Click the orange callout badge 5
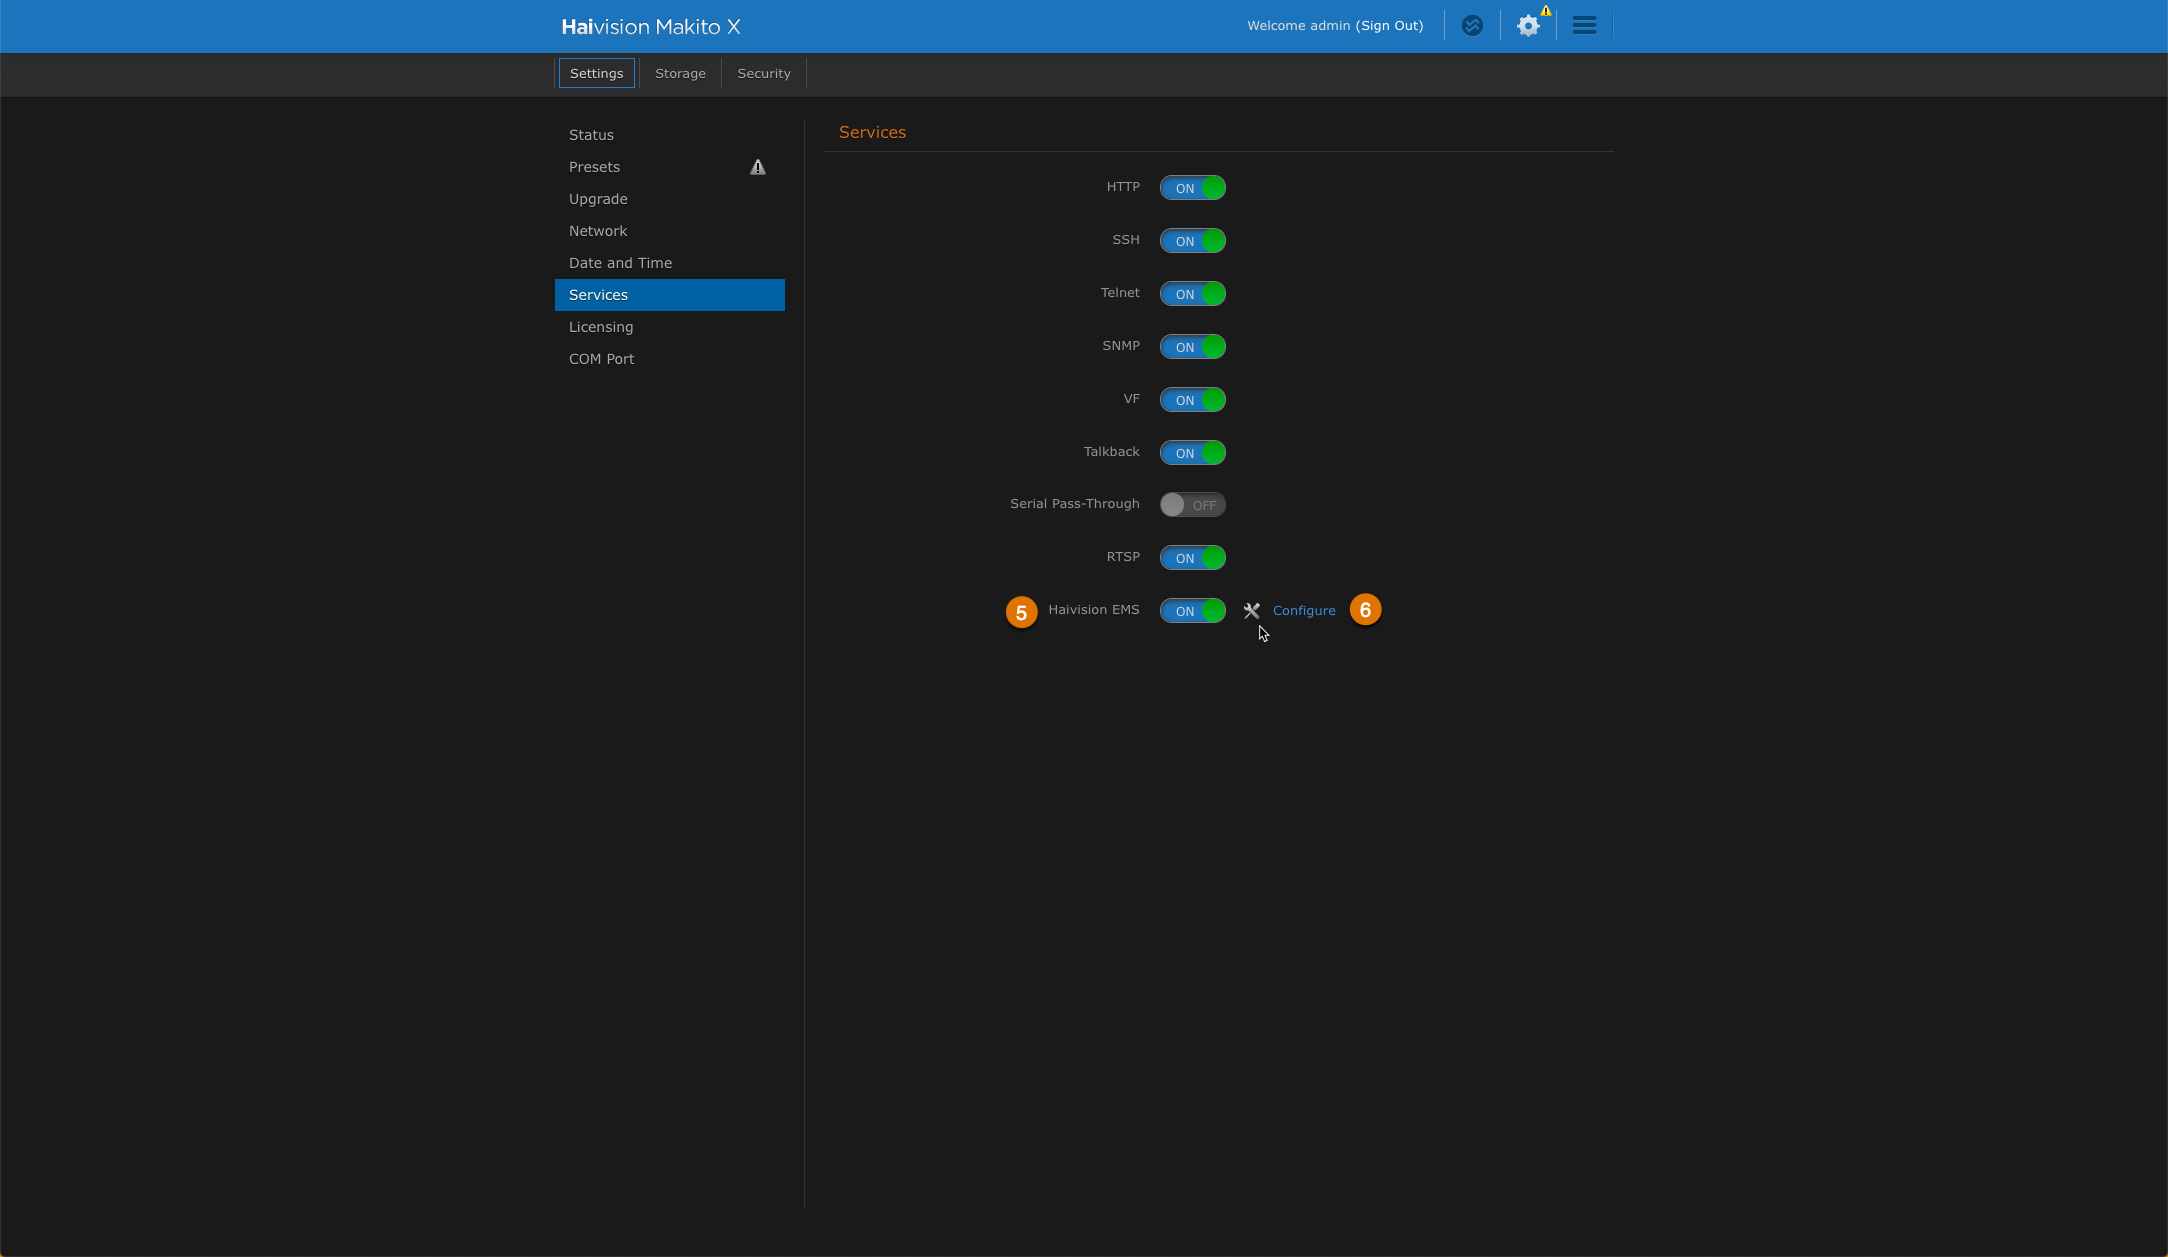 tap(1022, 611)
